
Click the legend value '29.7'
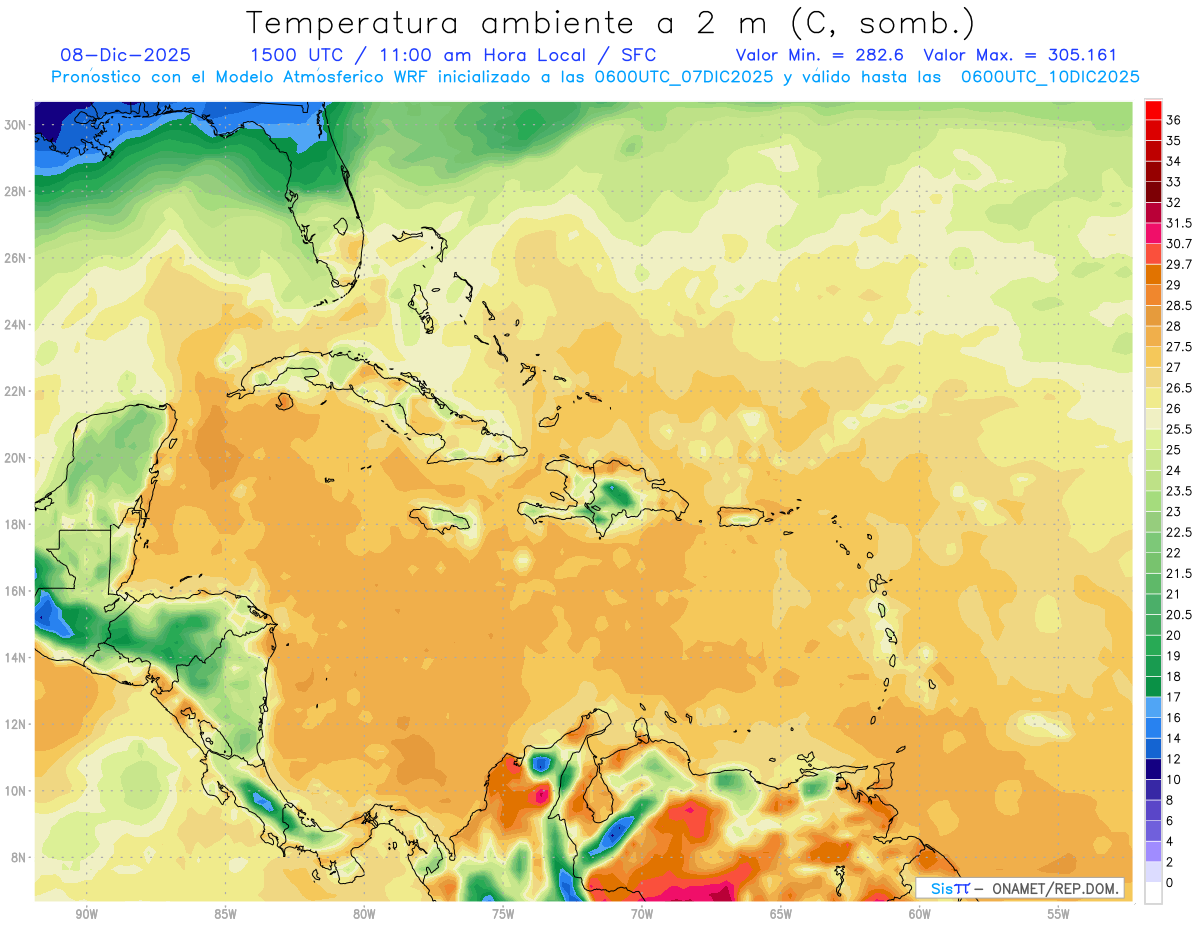tap(1179, 264)
